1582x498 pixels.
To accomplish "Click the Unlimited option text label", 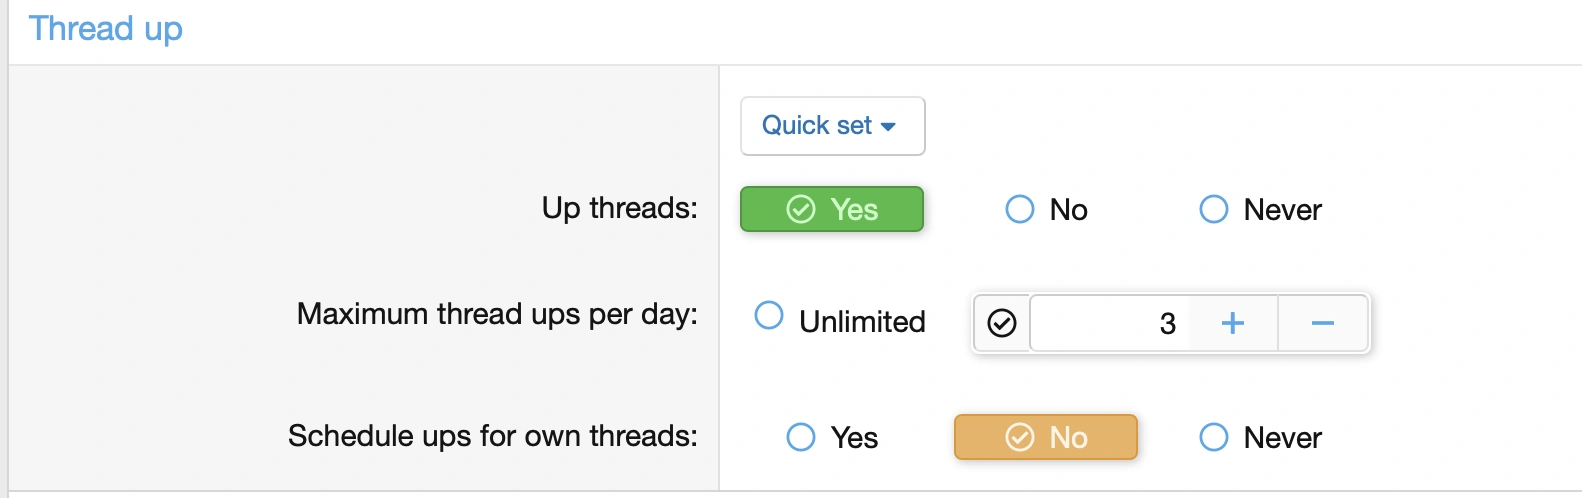I will click(862, 322).
